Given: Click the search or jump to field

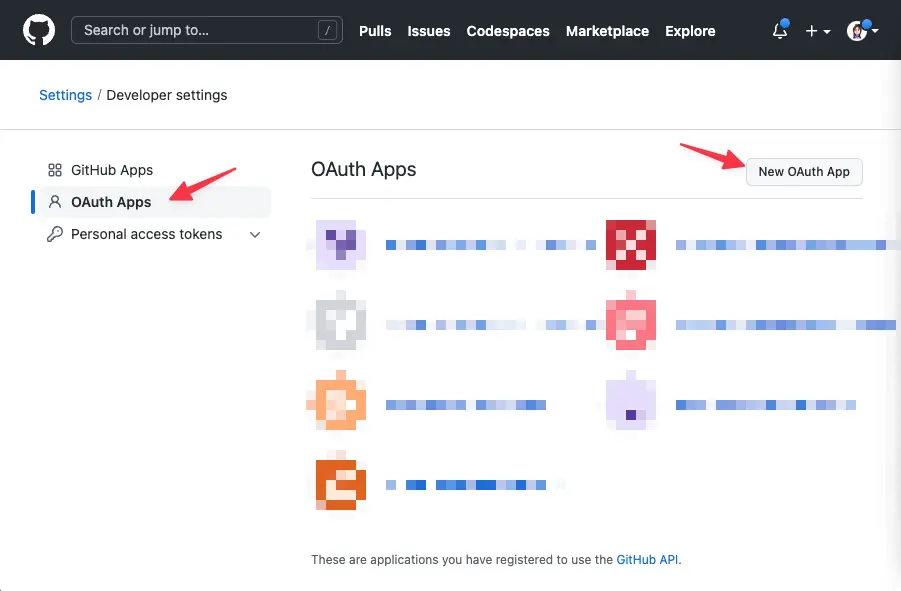Looking at the screenshot, I should (x=207, y=30).
